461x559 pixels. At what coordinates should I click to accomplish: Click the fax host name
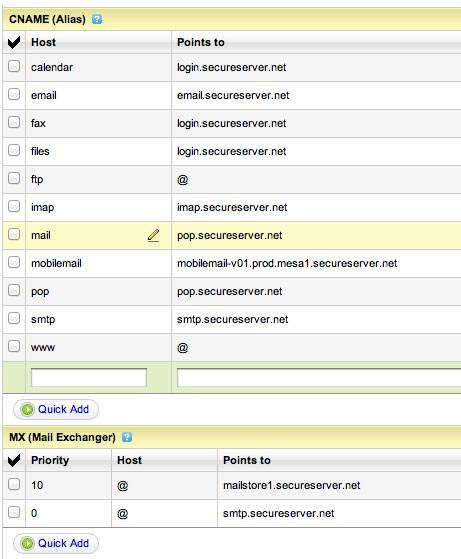point(38,123)
